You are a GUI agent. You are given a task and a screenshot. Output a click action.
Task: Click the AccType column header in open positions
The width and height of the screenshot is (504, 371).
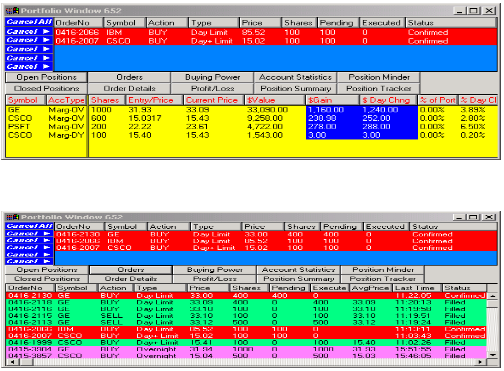67,100
